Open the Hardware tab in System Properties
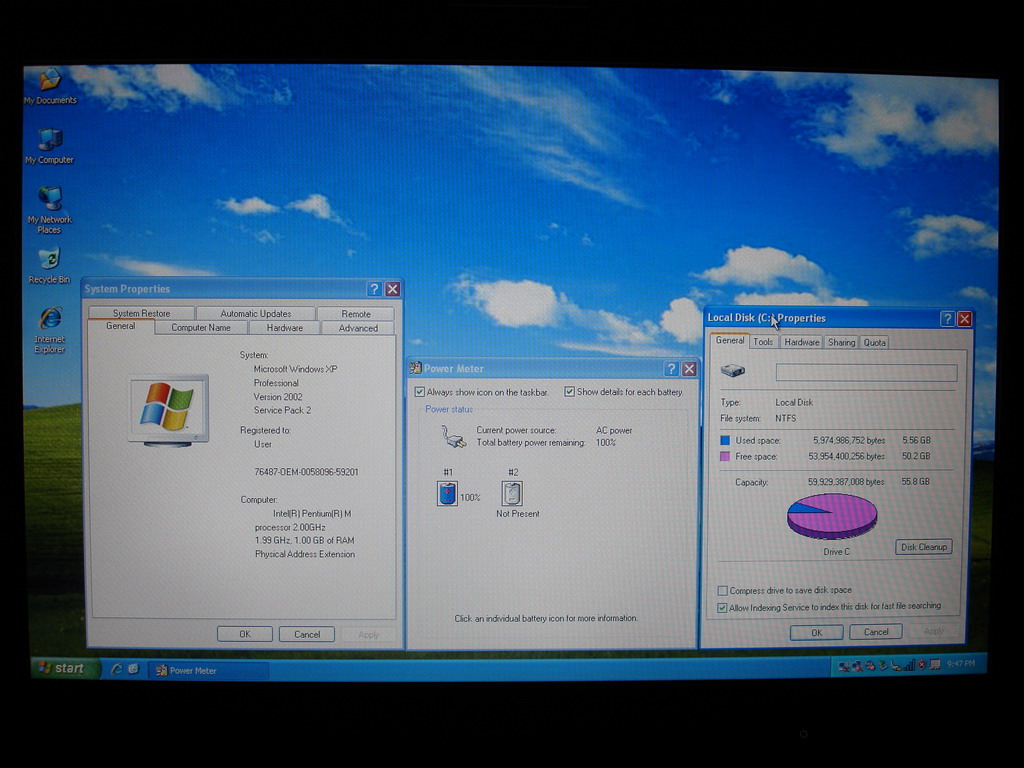The width and height of the screenshot is (1024, 768). pos(285,328)
